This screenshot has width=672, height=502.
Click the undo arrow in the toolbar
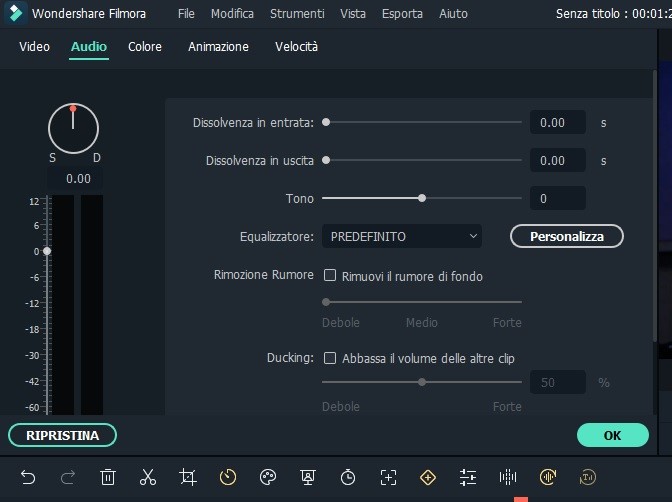(x=28, y=477)
